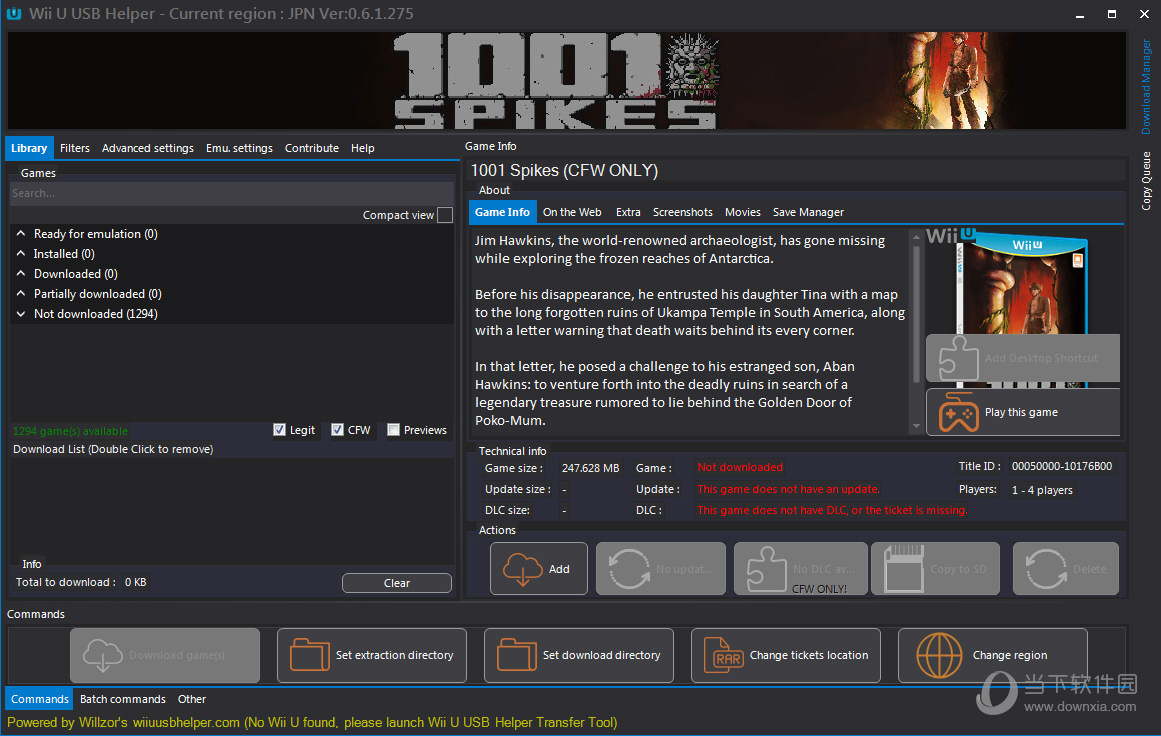The height and width of the screenshot is (736, 1161).
Task: Click the description scrollbar up arrow
Action: pos(917,237)
